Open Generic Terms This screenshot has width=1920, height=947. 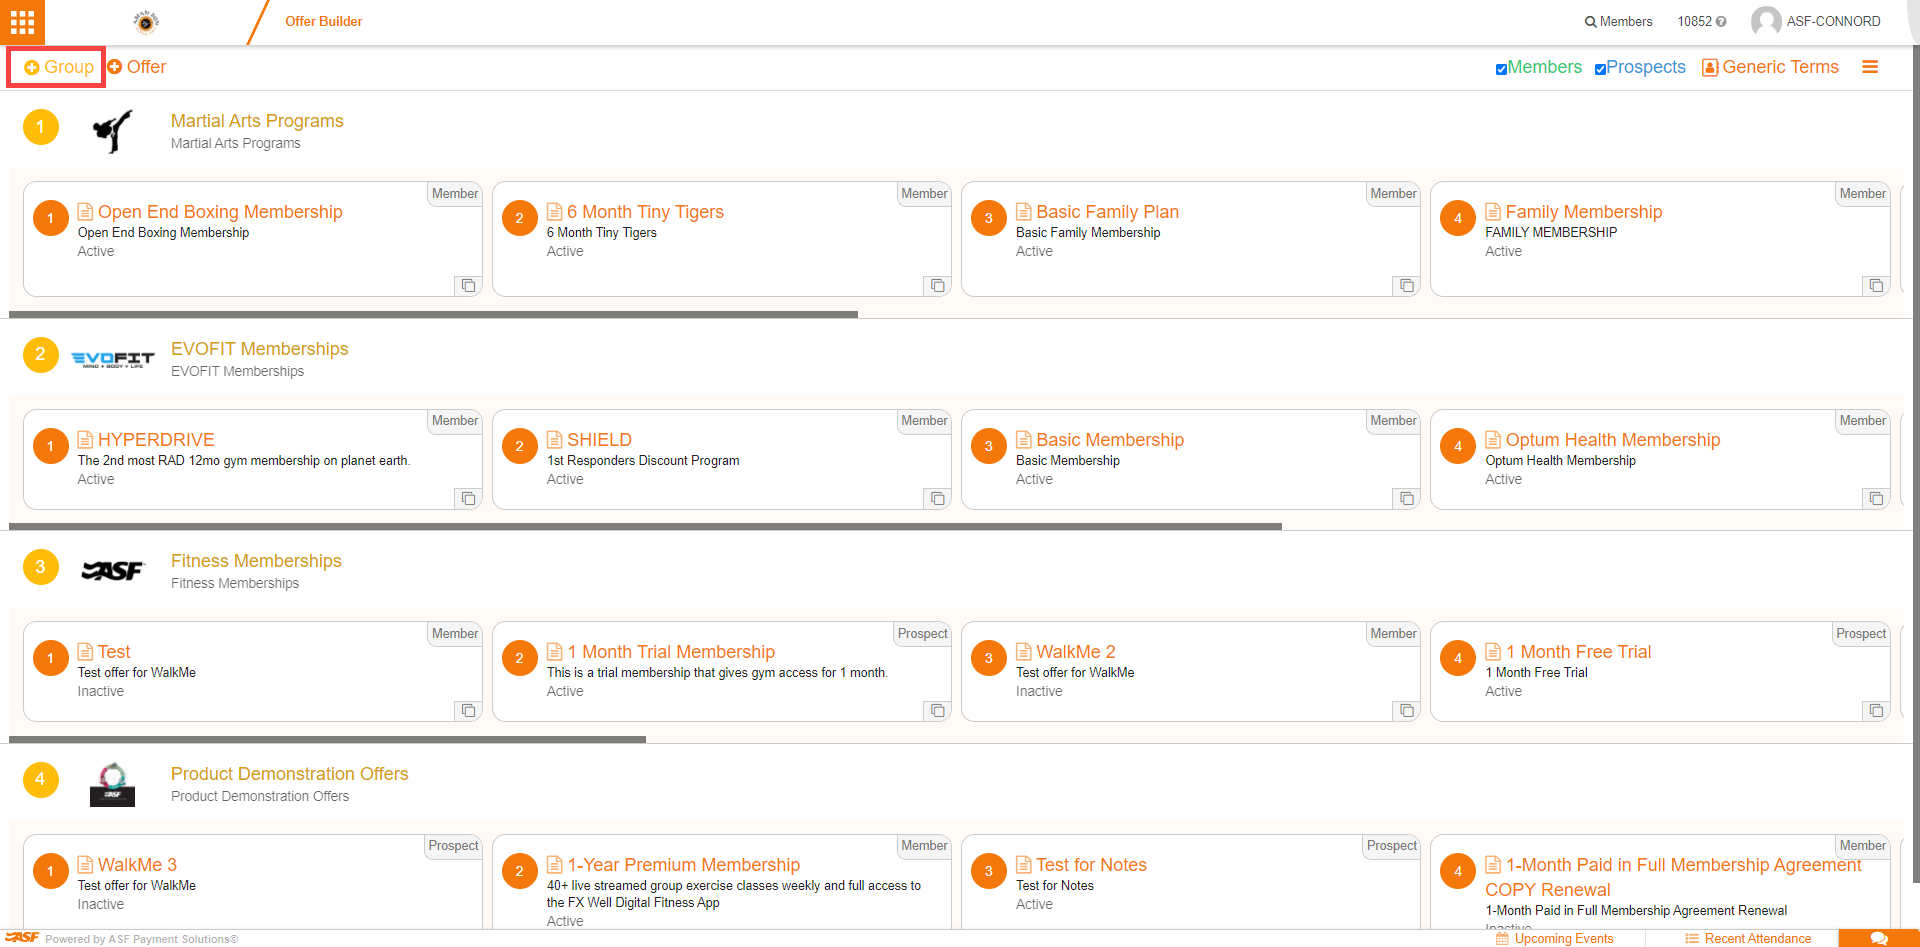point(1770,67)
